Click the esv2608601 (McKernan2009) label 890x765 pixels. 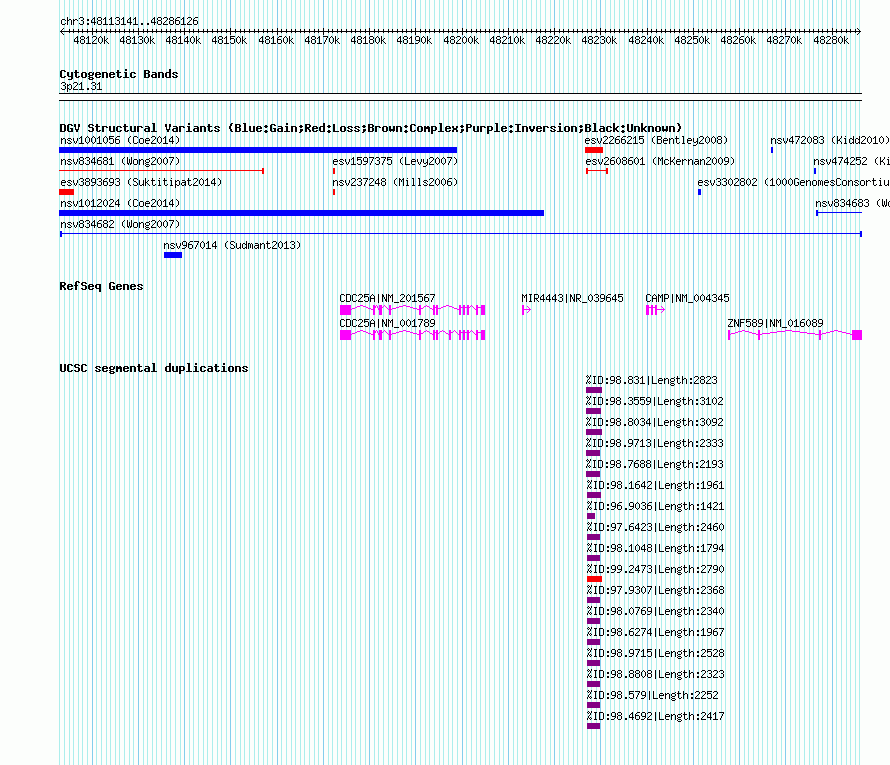(x=660, y=161)
